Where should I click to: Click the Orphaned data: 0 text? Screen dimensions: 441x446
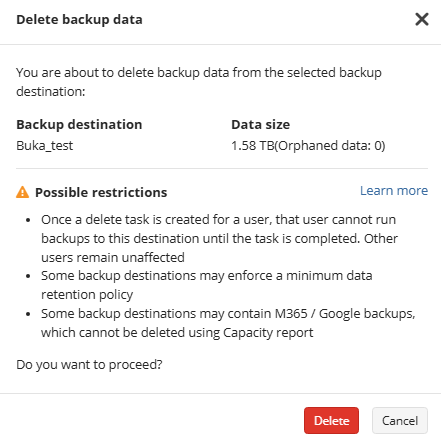point(330,146)
